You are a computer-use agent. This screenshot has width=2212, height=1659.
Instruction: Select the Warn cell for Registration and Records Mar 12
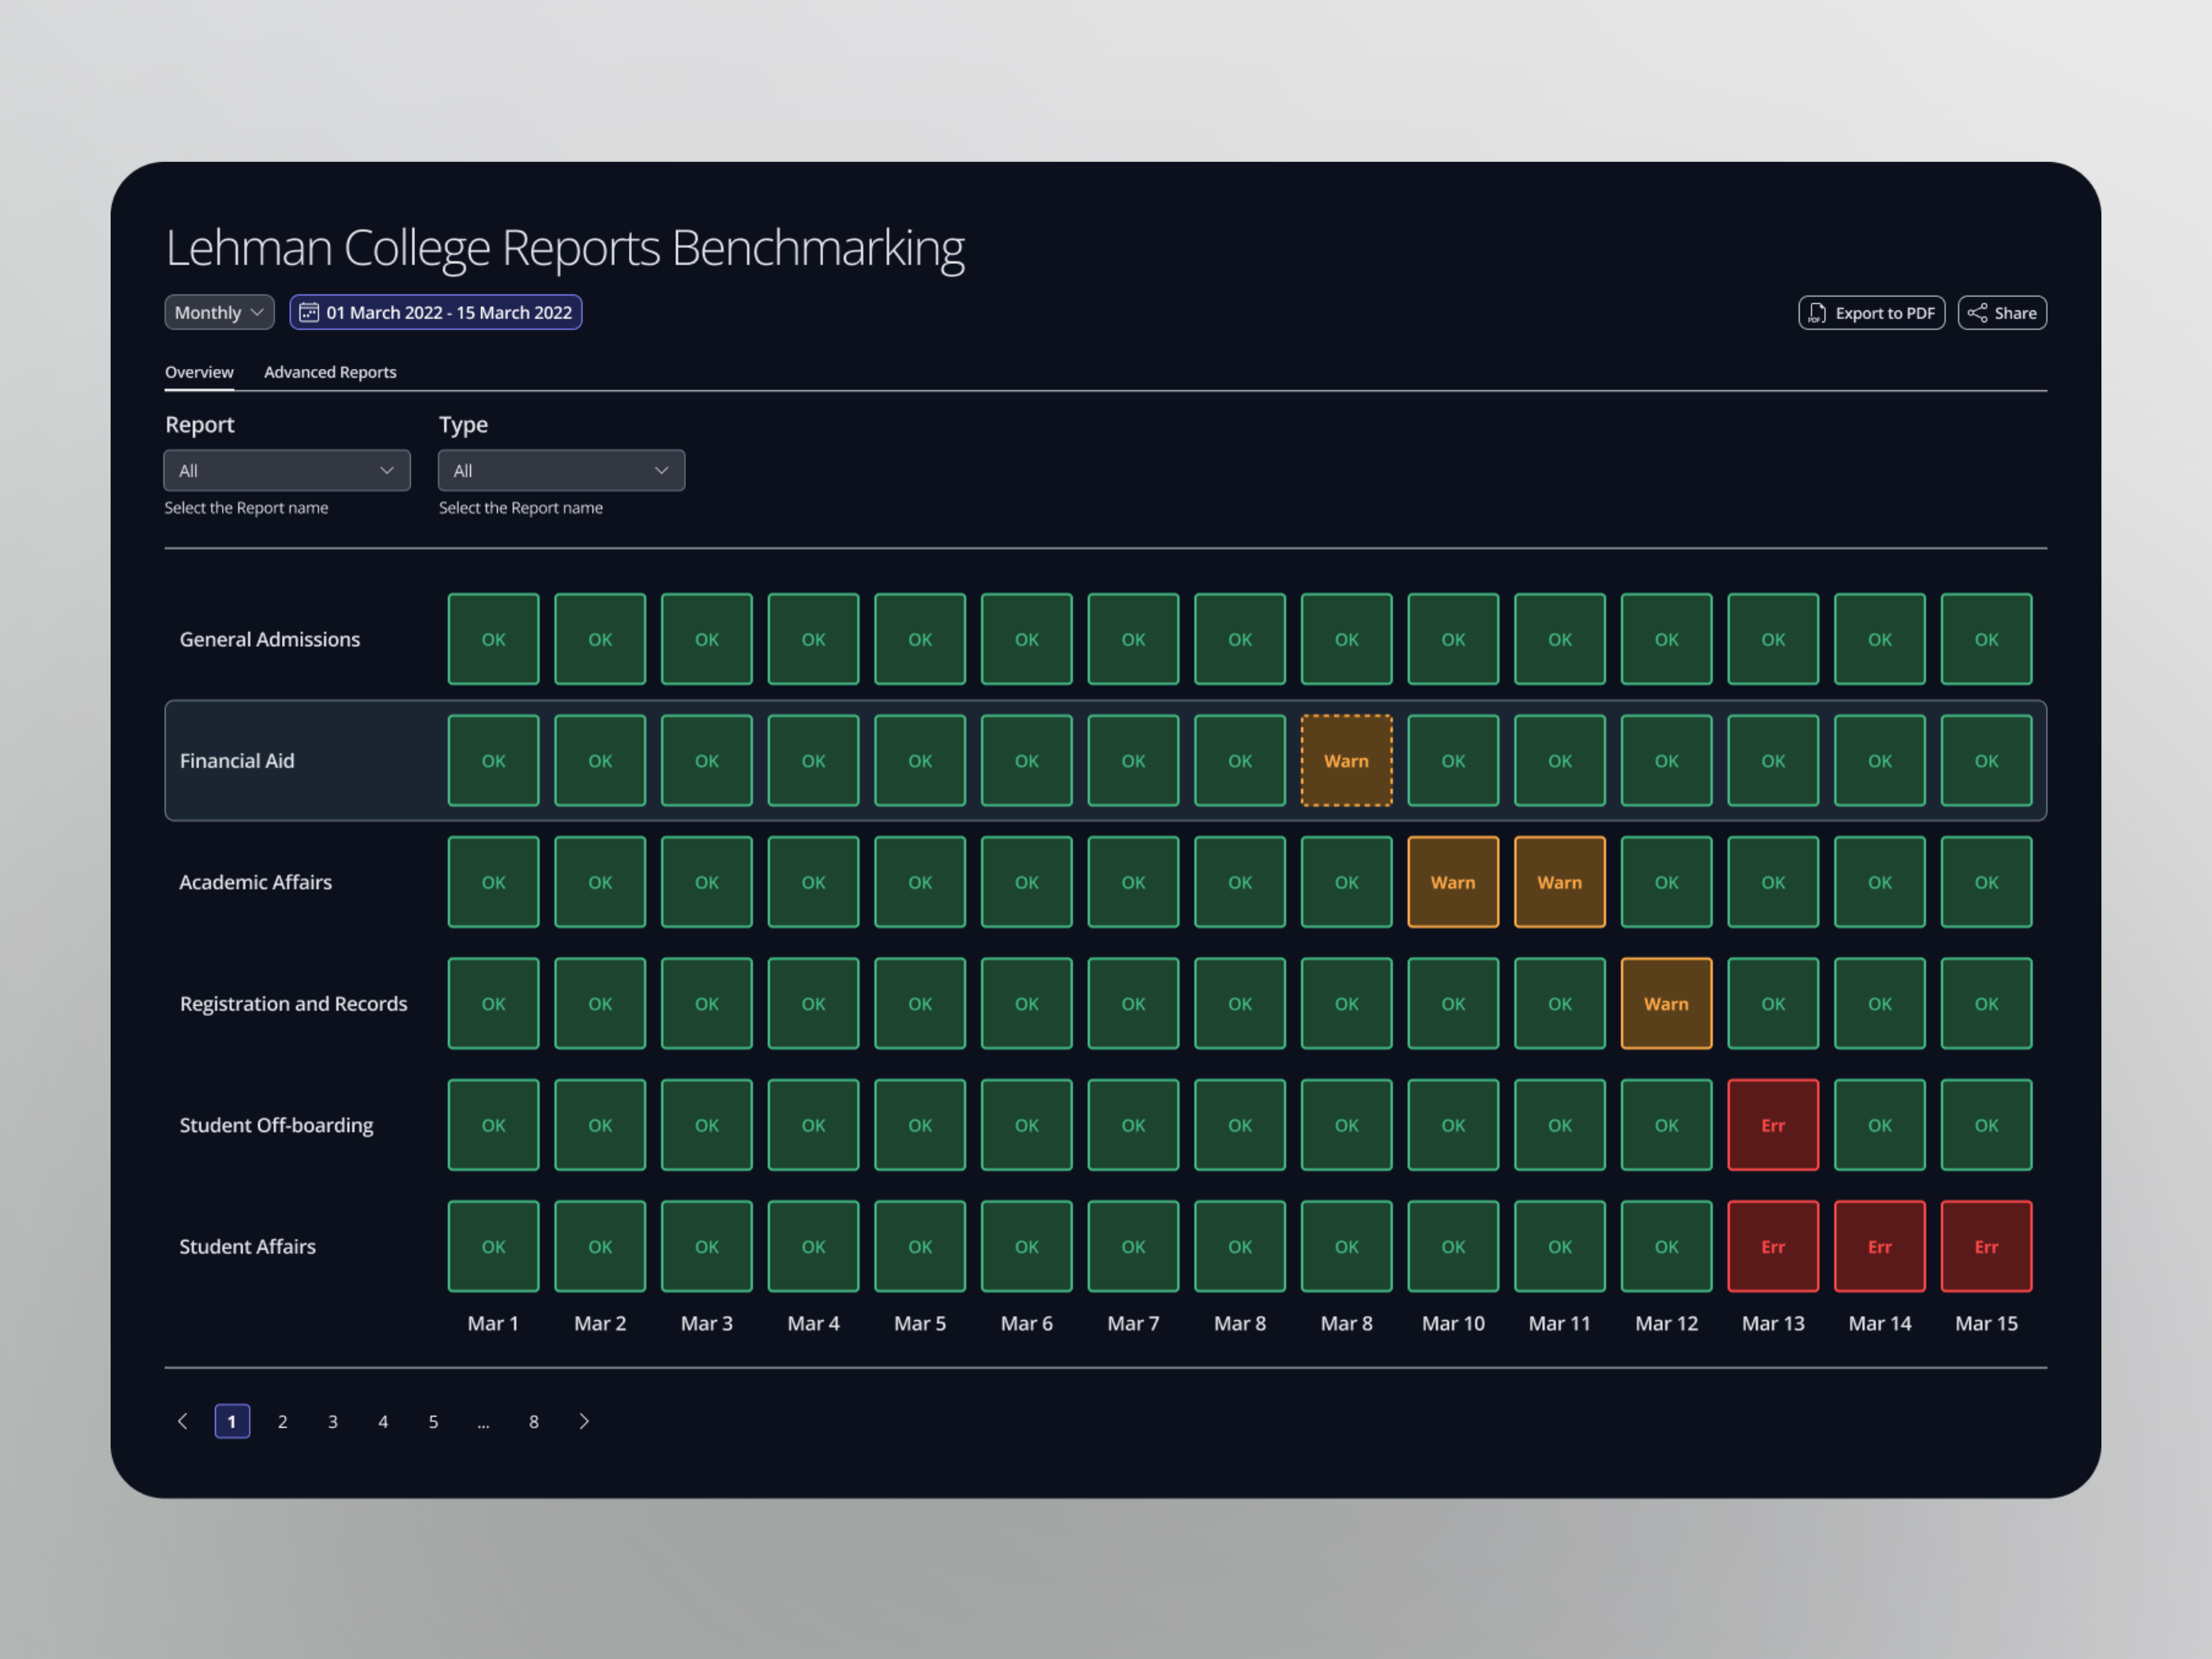click(x=1666, y=1003)
